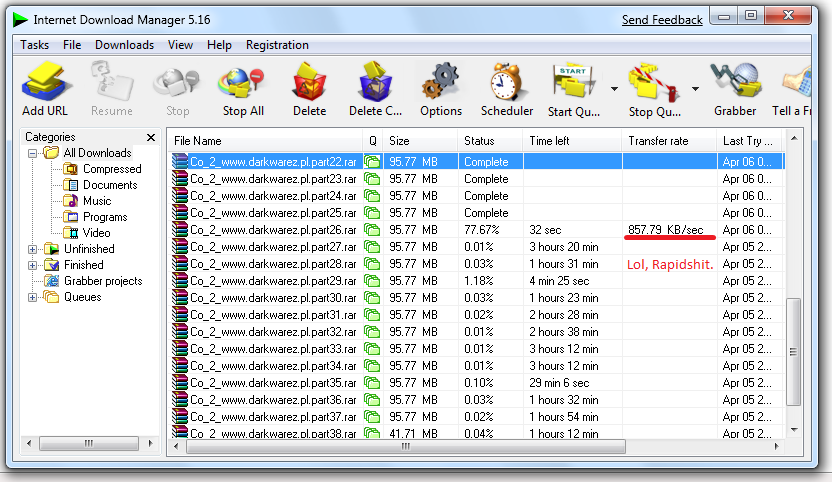832x482 pixels.
Task: Open the Registration menu
Action: 277,45
